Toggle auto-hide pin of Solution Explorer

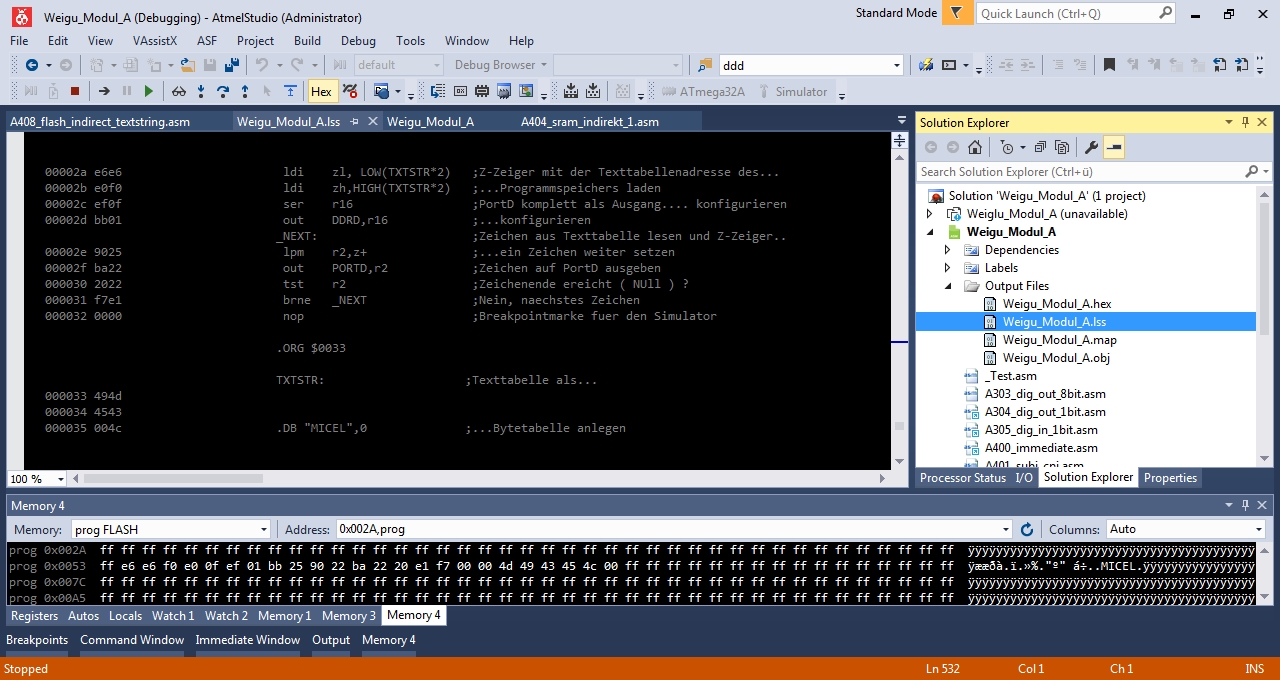click(1246, 122)
